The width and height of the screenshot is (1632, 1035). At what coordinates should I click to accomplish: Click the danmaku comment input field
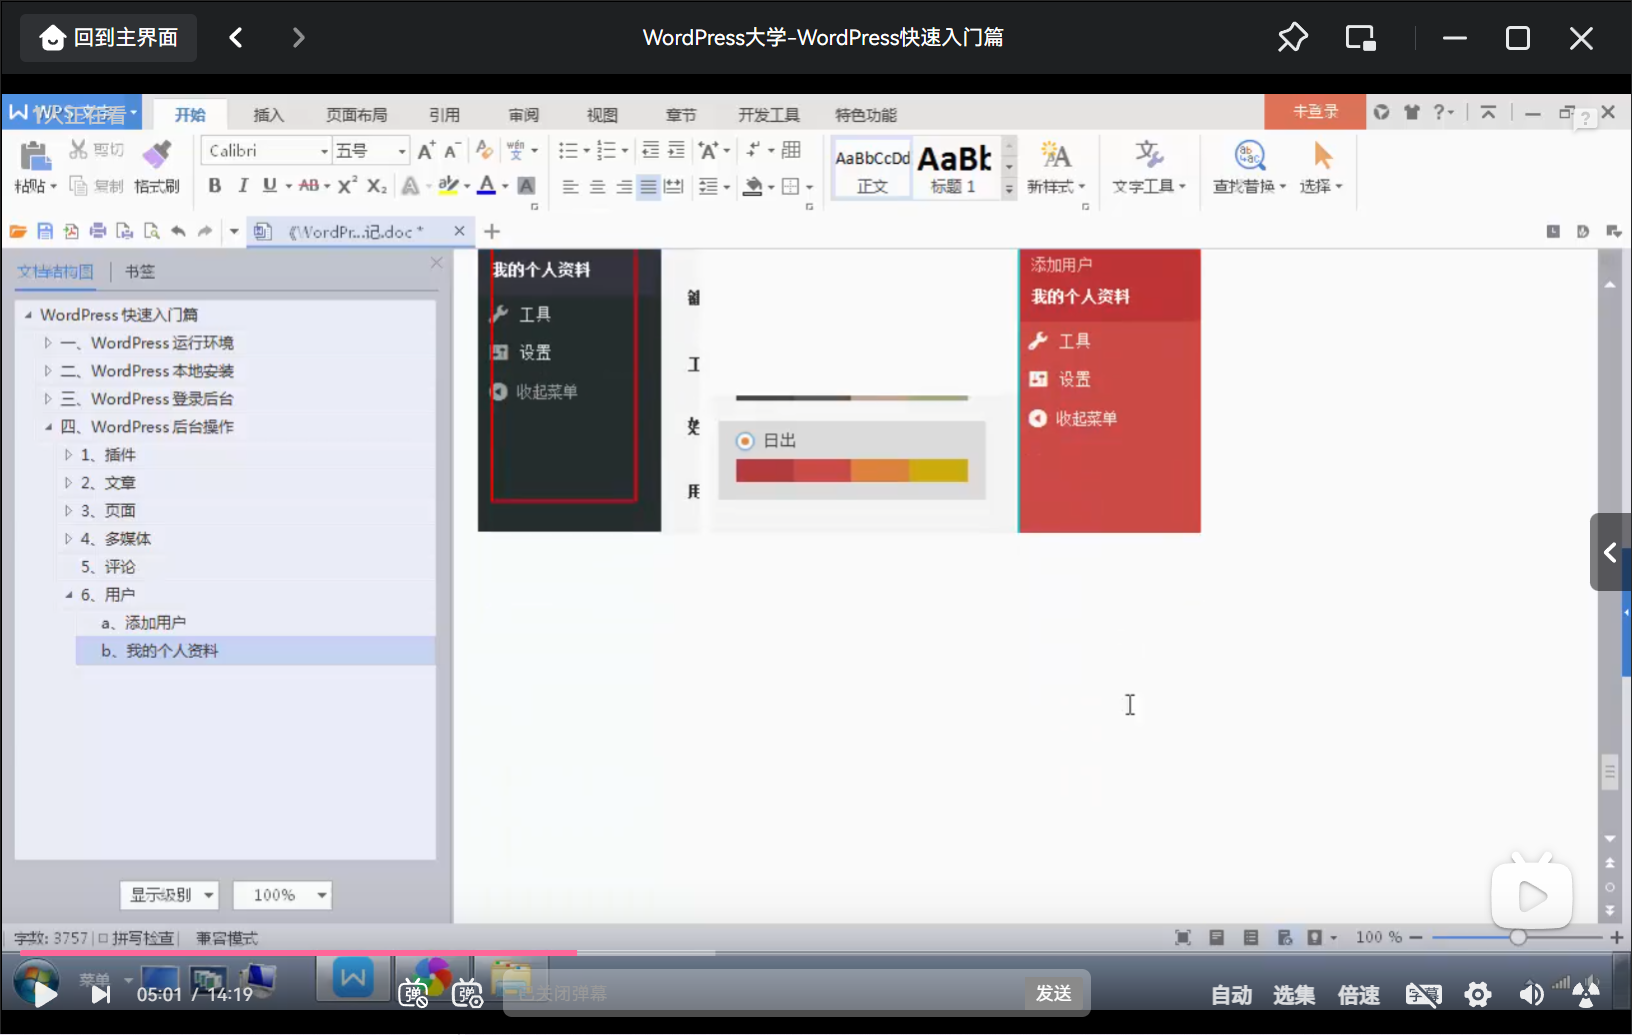point(765,993)
